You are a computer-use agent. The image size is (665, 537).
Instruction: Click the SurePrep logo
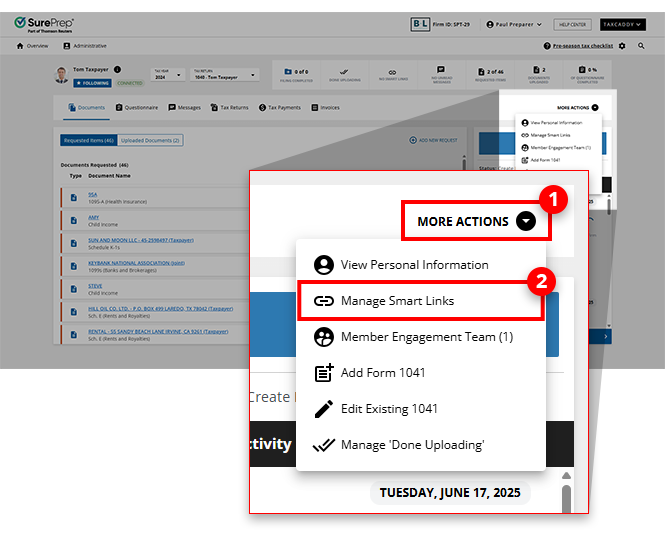tap(44, 25)
